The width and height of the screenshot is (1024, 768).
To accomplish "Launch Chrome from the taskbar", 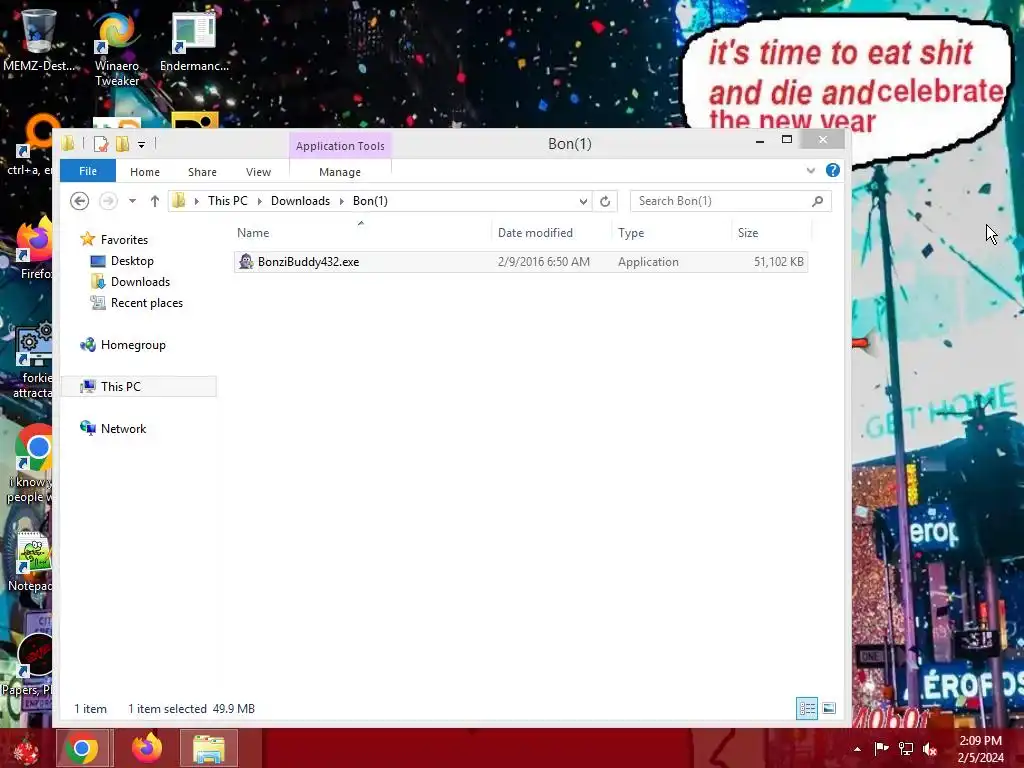I will tap(84, 748).
